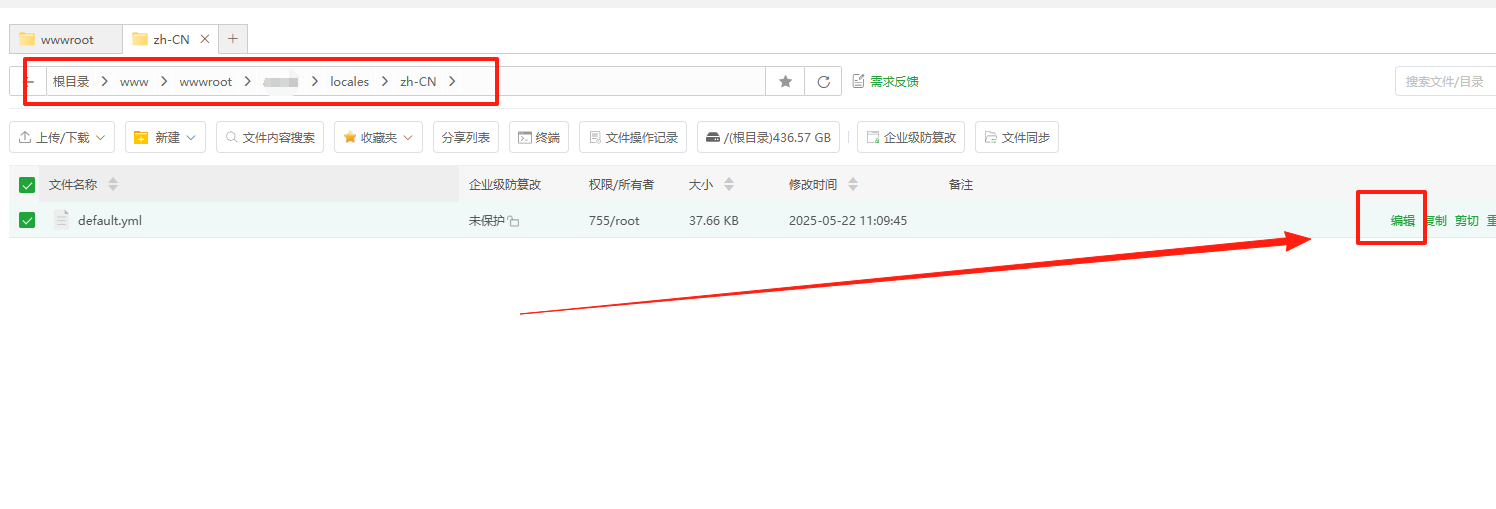Viewport: 1496px width, 509px height.
Task: Open 企业级防篡改 tamper protection
Action: pos(910,138)
